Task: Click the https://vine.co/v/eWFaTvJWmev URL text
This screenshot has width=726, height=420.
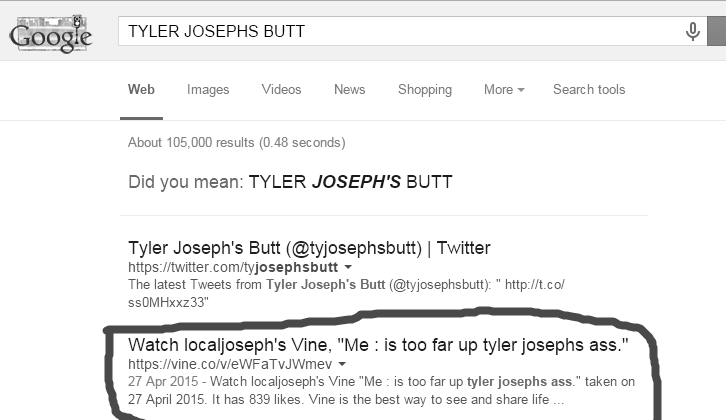Action: (230, 364)
